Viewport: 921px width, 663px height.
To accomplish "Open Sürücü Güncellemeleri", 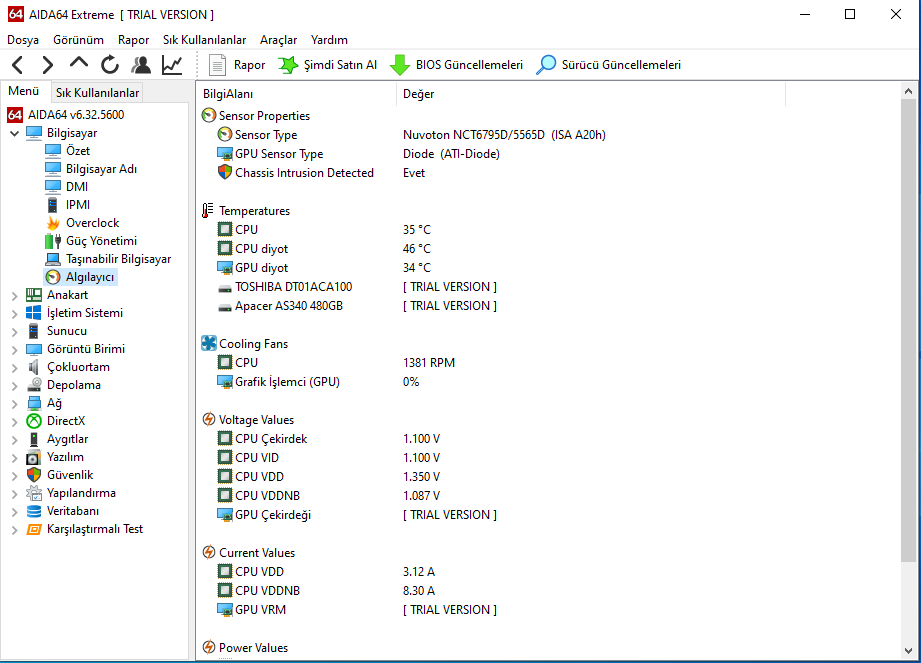I will click(609, 65).
